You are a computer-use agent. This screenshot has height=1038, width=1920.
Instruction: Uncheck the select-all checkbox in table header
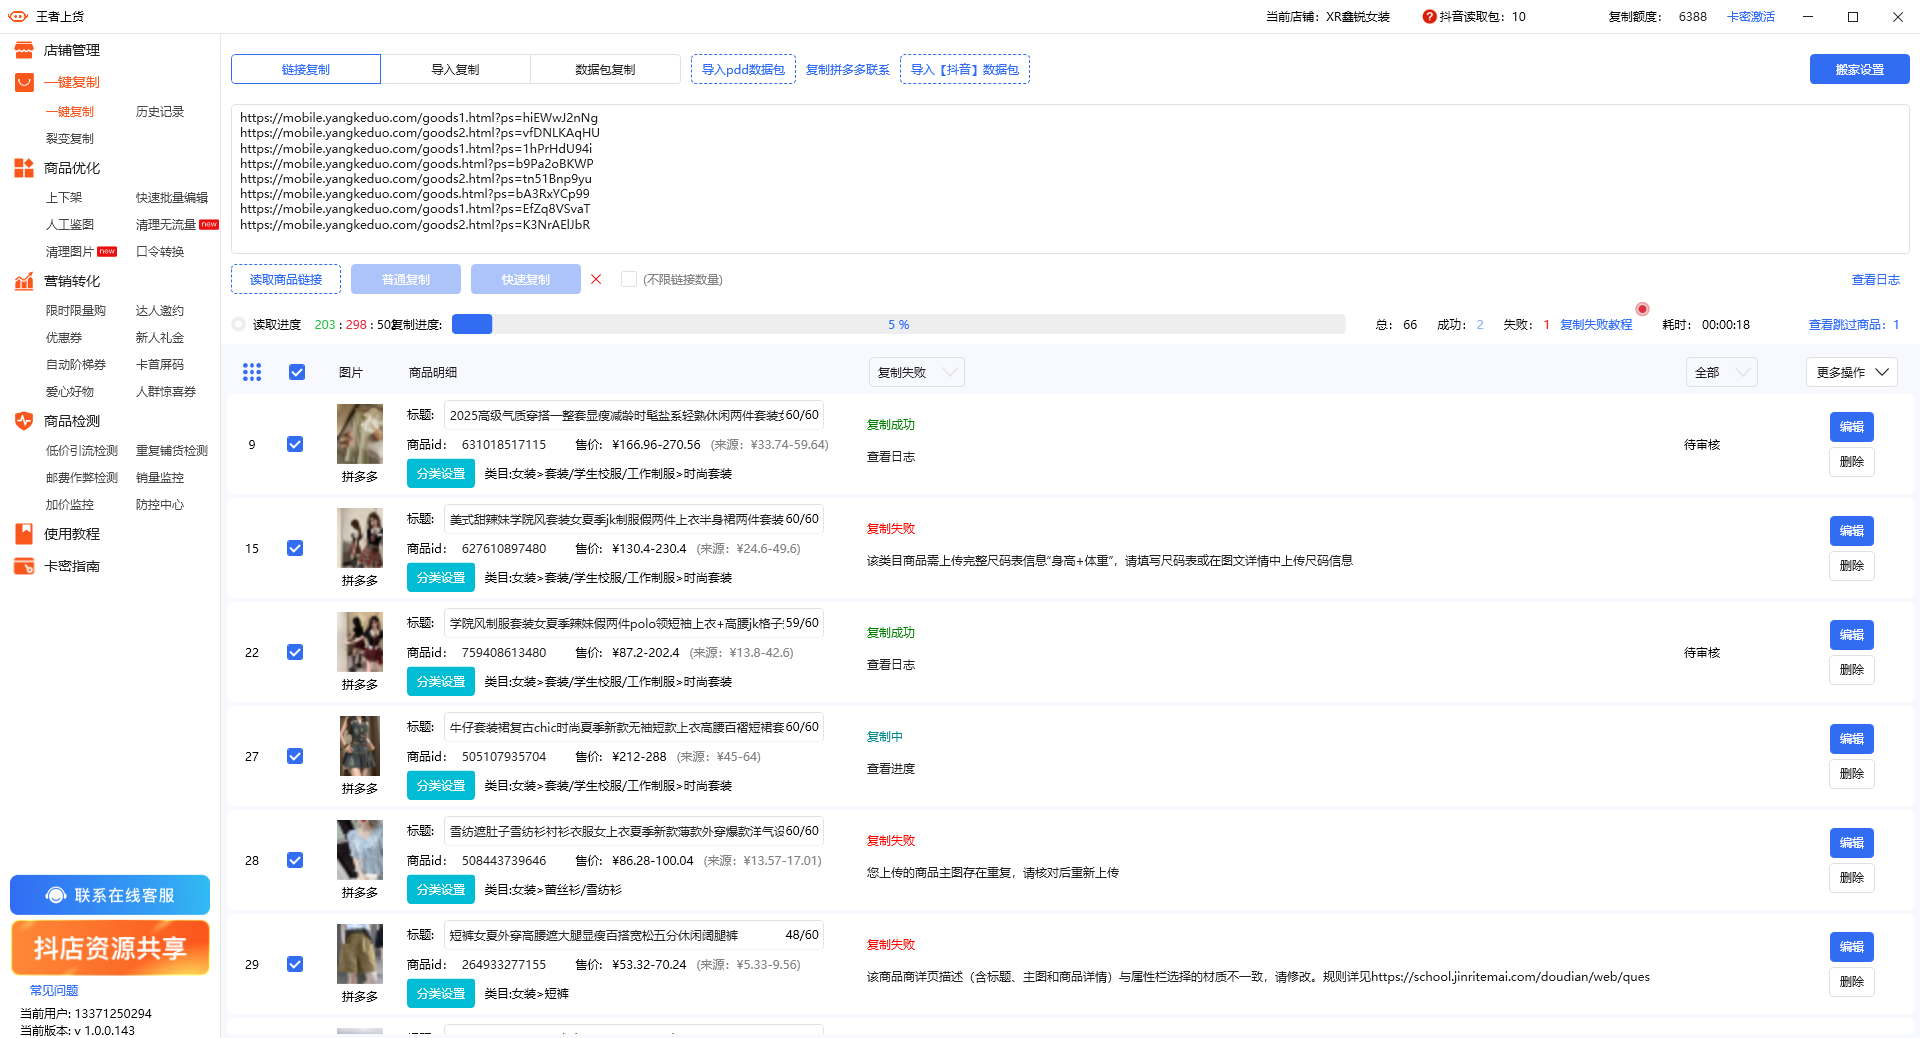(297, 372)
